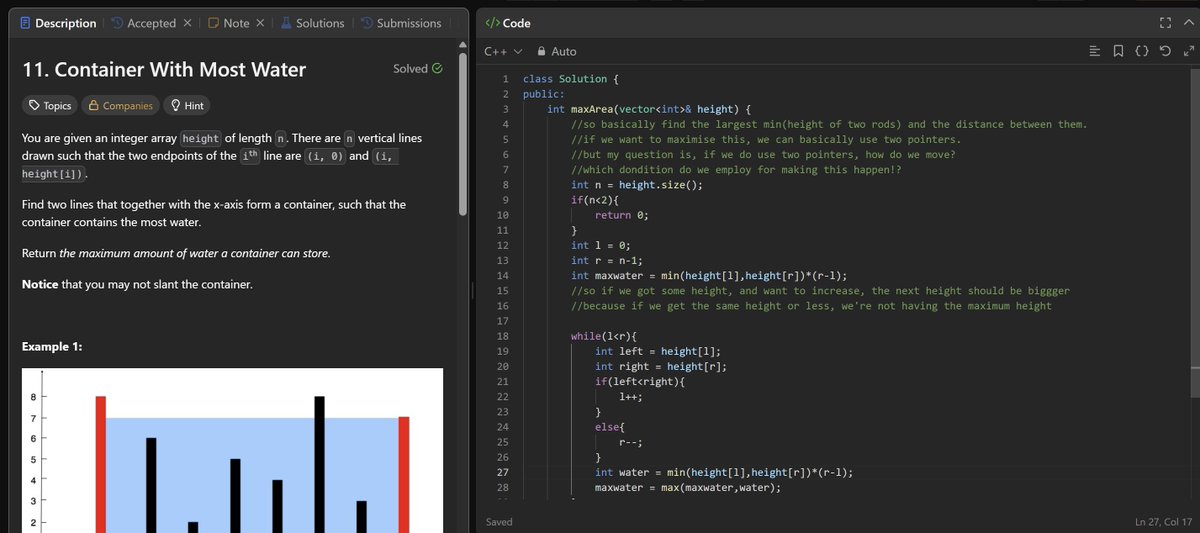Screen dimensions: 1200x533
Task: Click the Ln 27, Col 17 indicator
Action: tap(1162, 522)
